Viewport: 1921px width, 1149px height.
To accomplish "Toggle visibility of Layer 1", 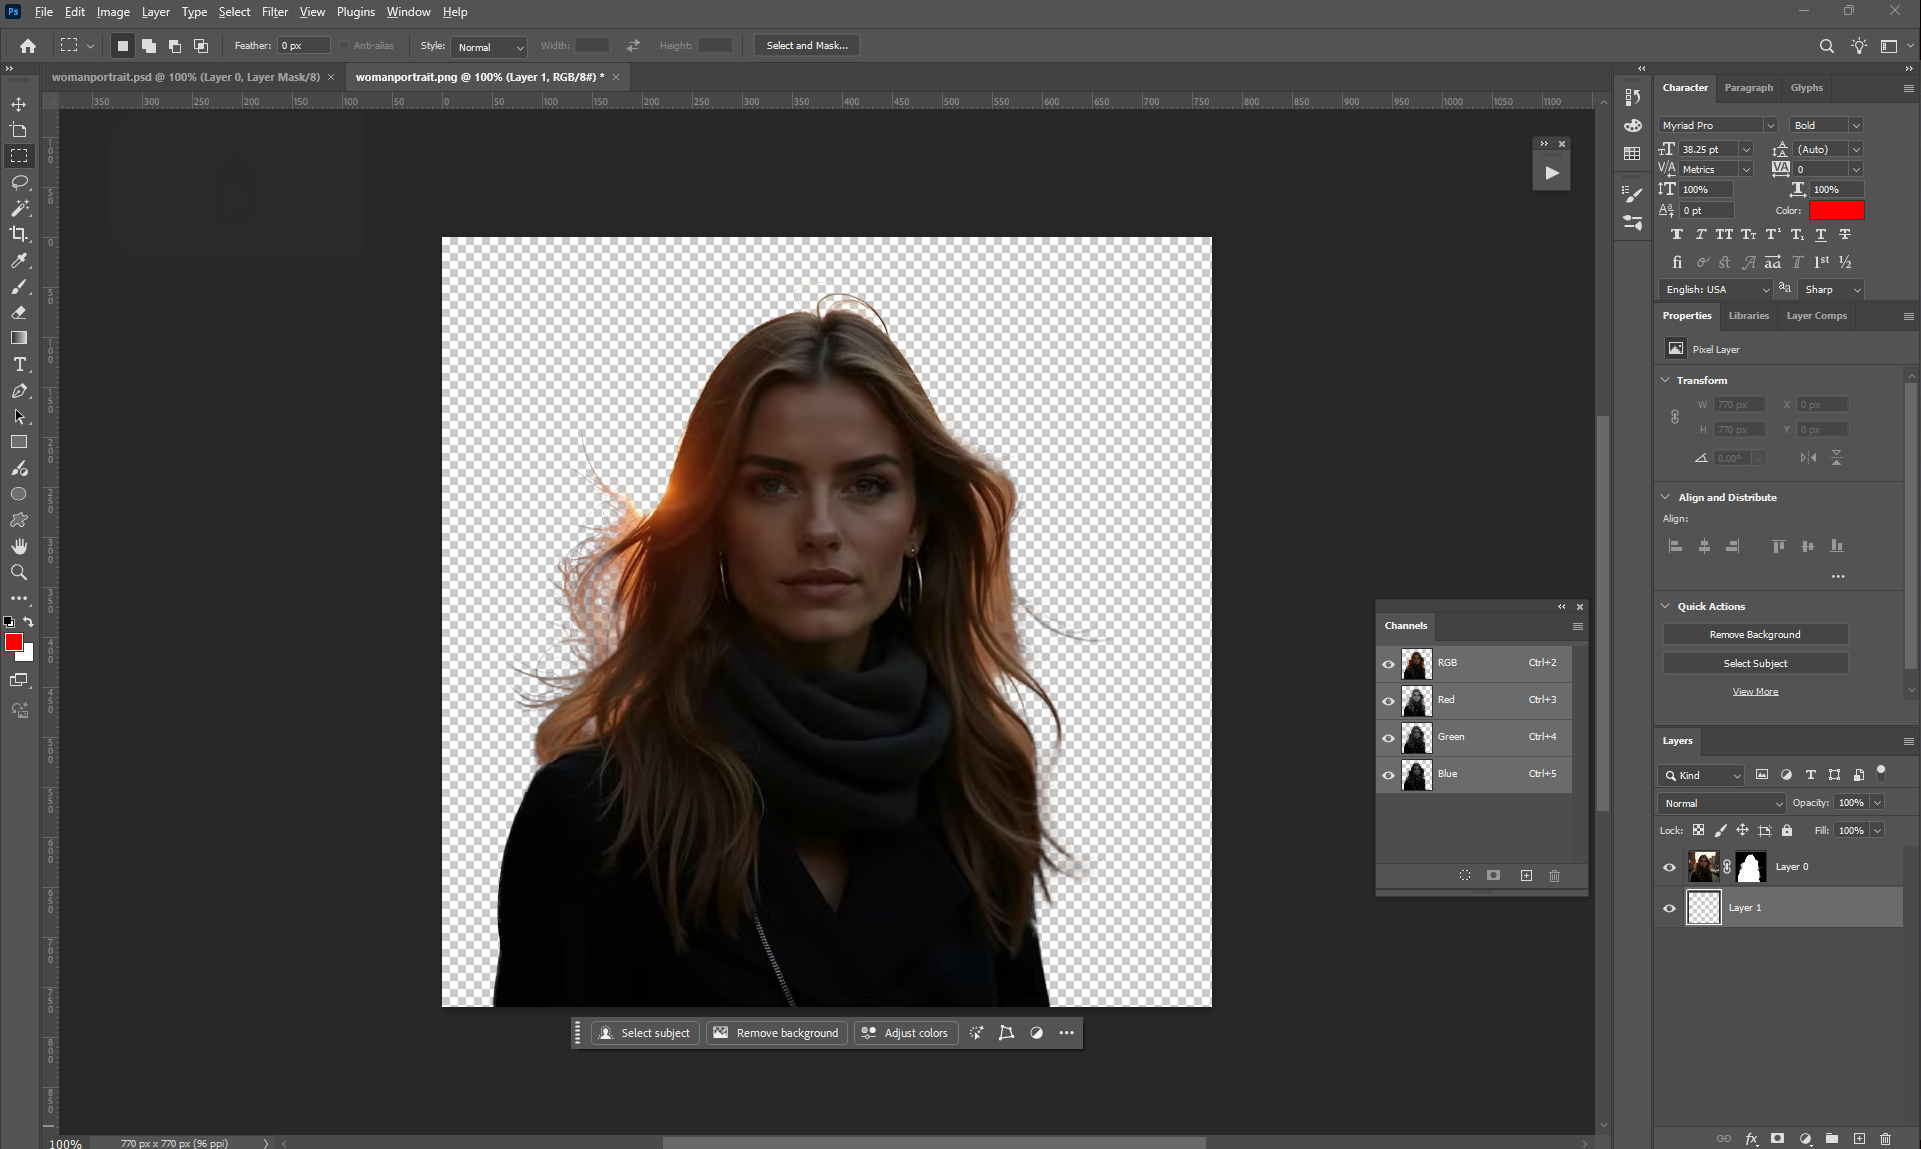I will [x=1669, y=908].
